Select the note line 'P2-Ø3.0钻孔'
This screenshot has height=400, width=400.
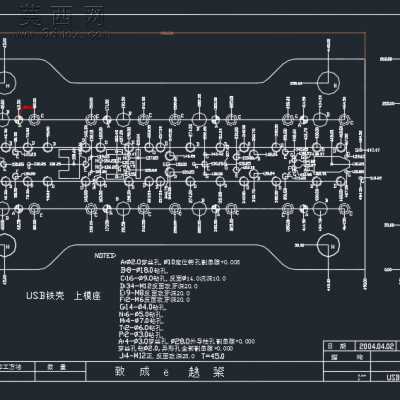pyautogui.click(x=142, y=335)
